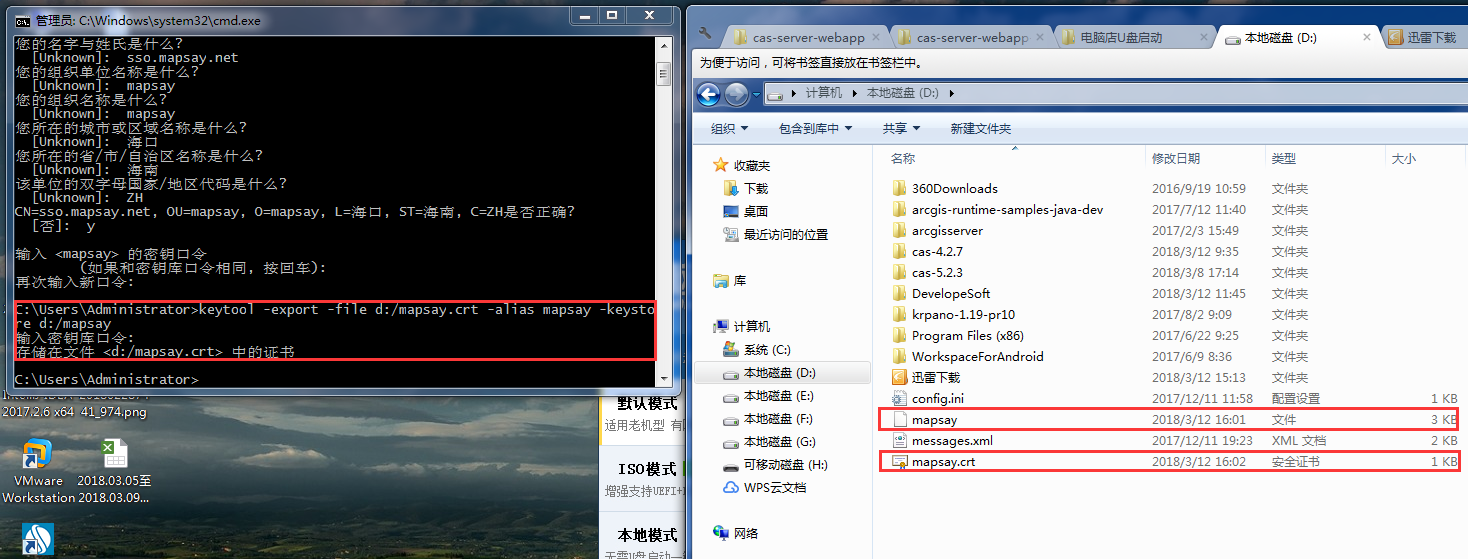Select the mapsay keystore file row
The height and width of the screenshot is (559, 1468).
coord(1168,419)
